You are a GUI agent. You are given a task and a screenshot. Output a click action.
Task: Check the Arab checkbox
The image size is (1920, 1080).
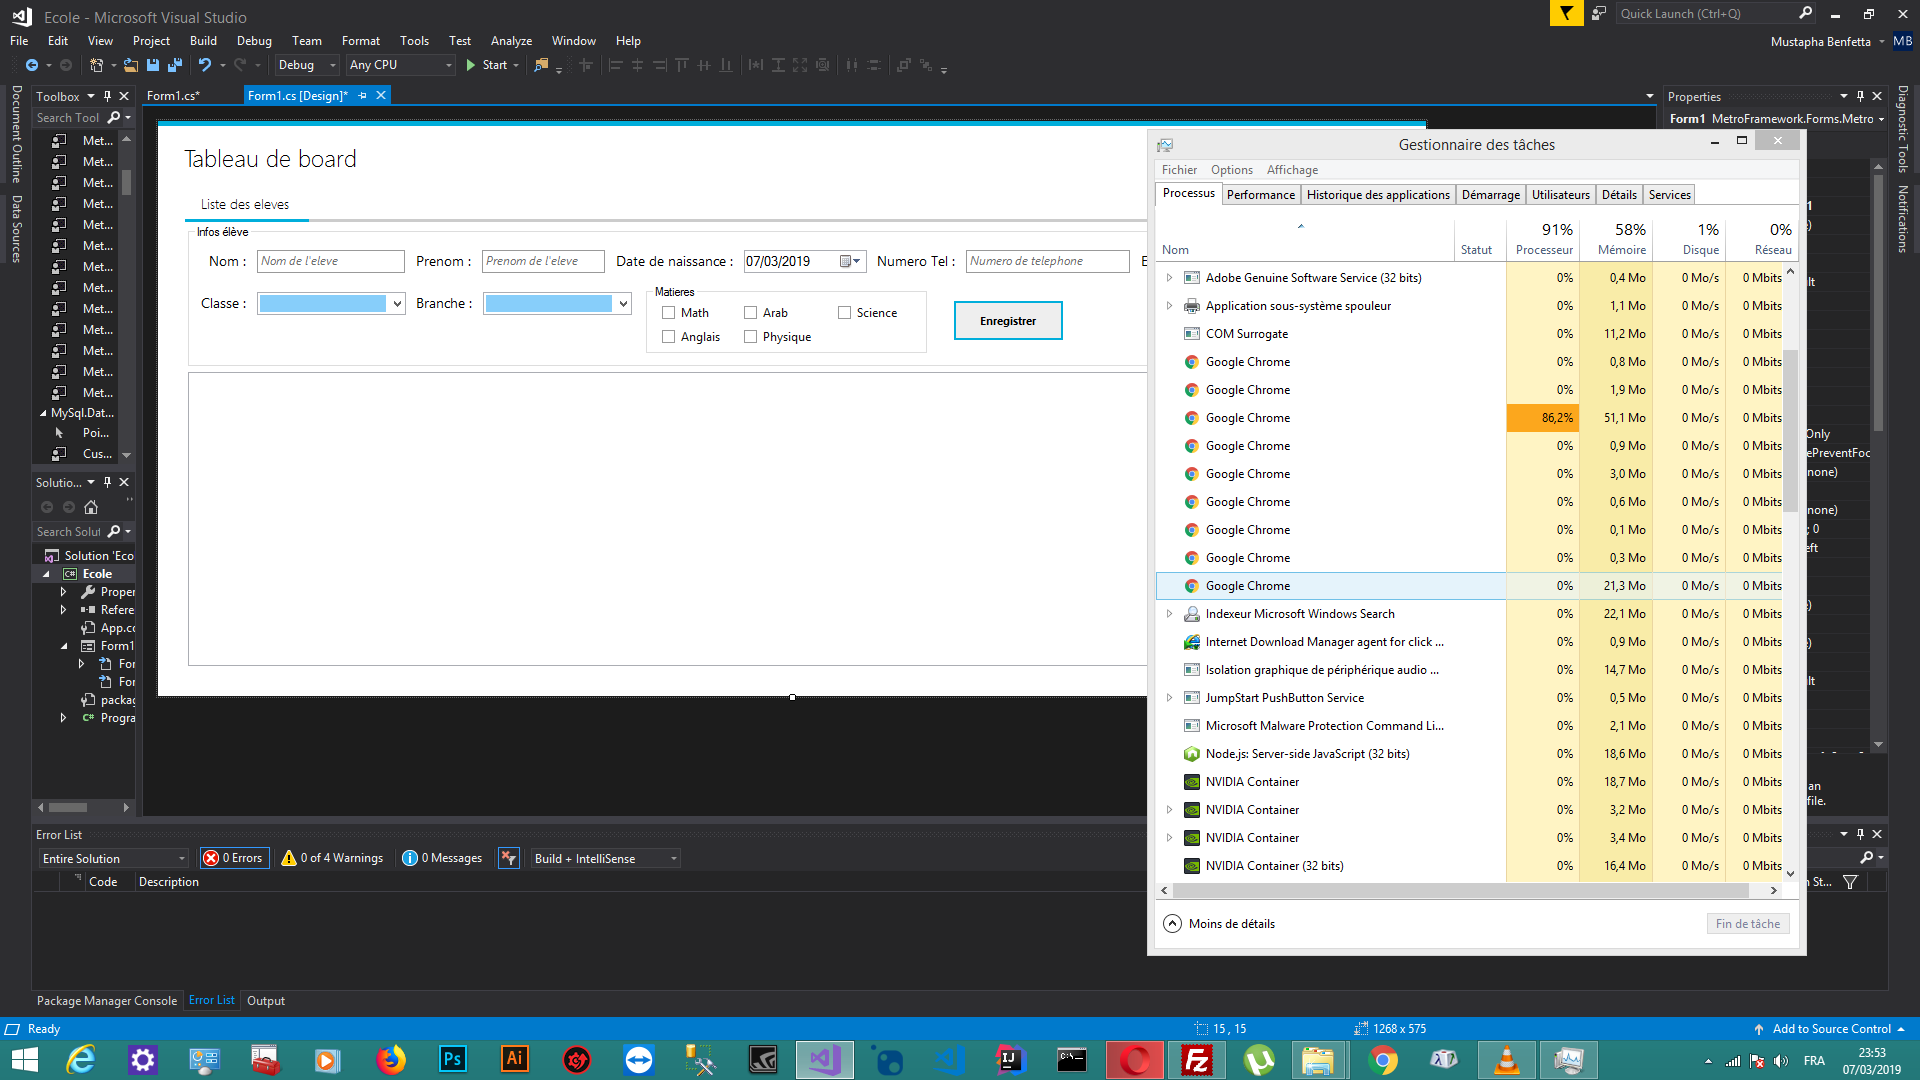click(x=750, y=313)
